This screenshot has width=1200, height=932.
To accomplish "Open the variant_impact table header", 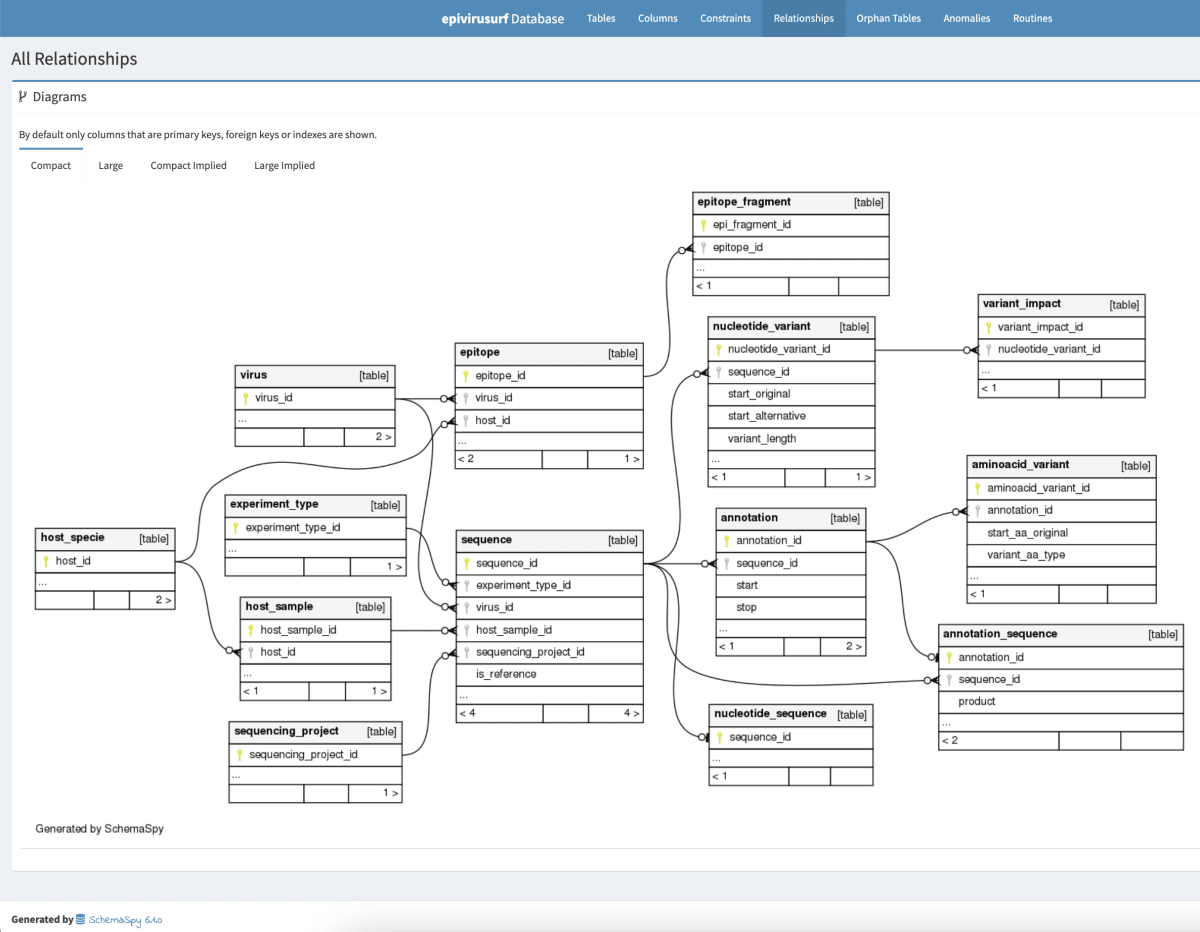I will coord(1061,304).
